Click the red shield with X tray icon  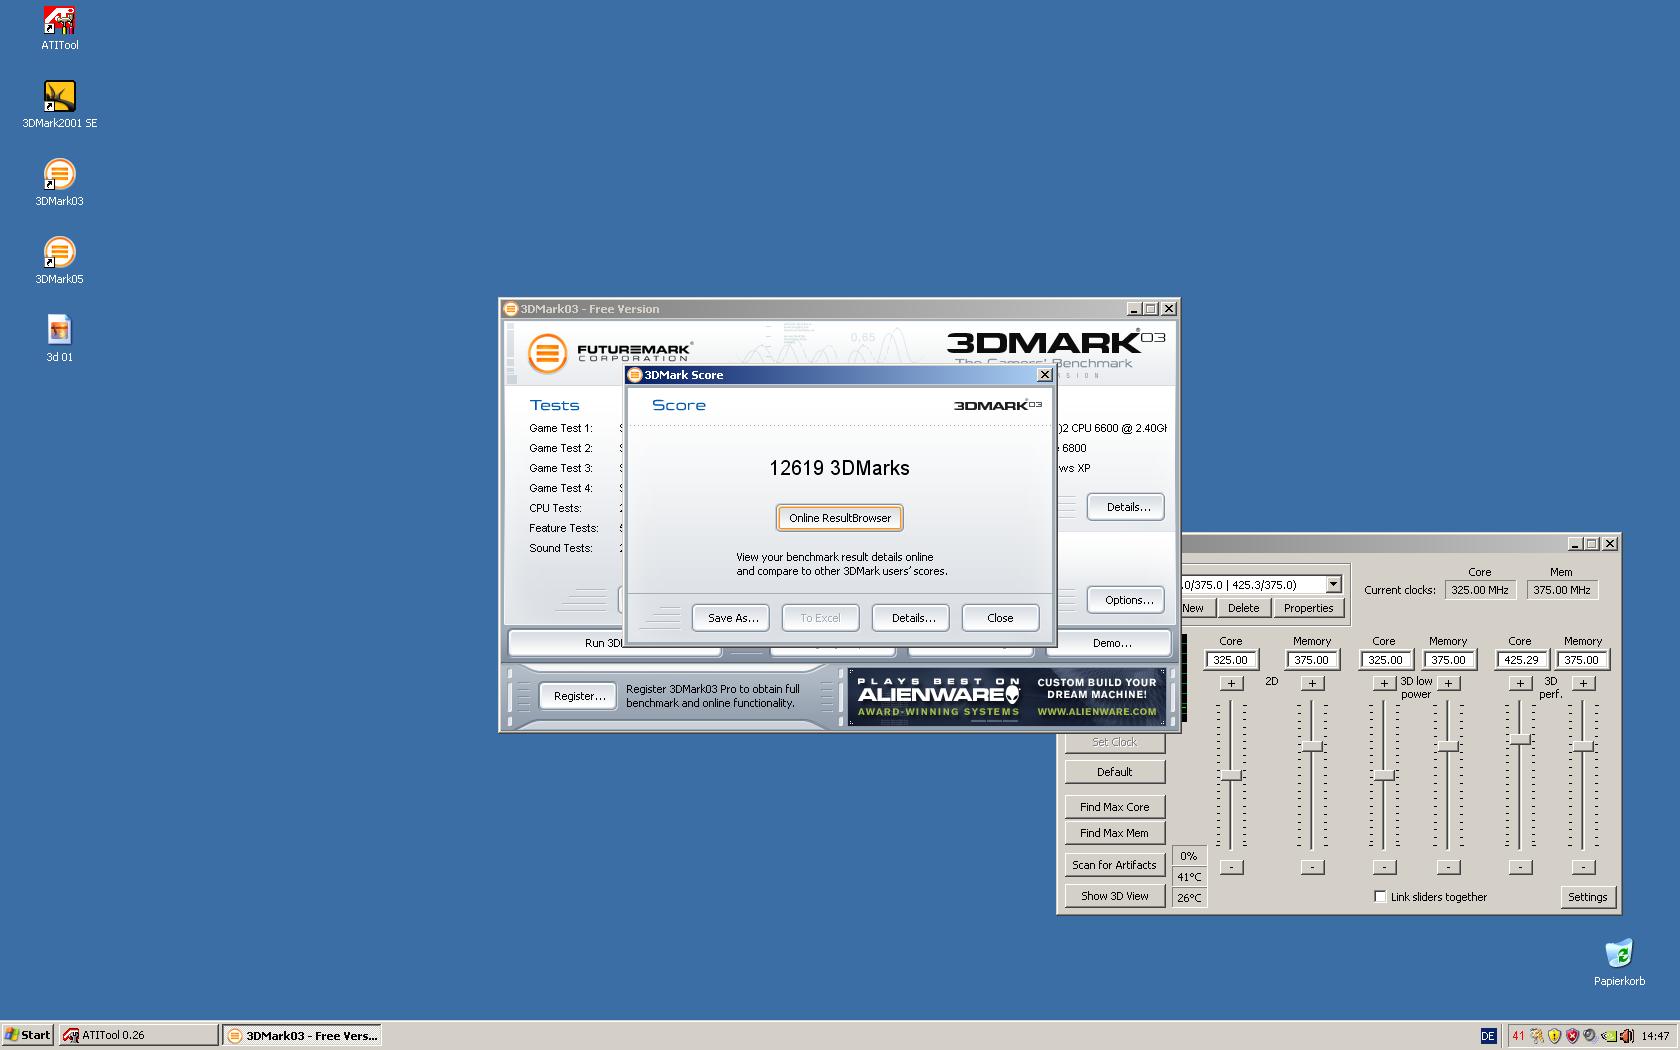(1572, 1036)
